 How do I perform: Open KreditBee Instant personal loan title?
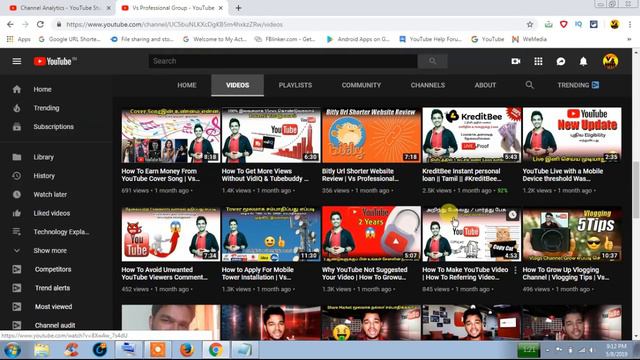462,175
